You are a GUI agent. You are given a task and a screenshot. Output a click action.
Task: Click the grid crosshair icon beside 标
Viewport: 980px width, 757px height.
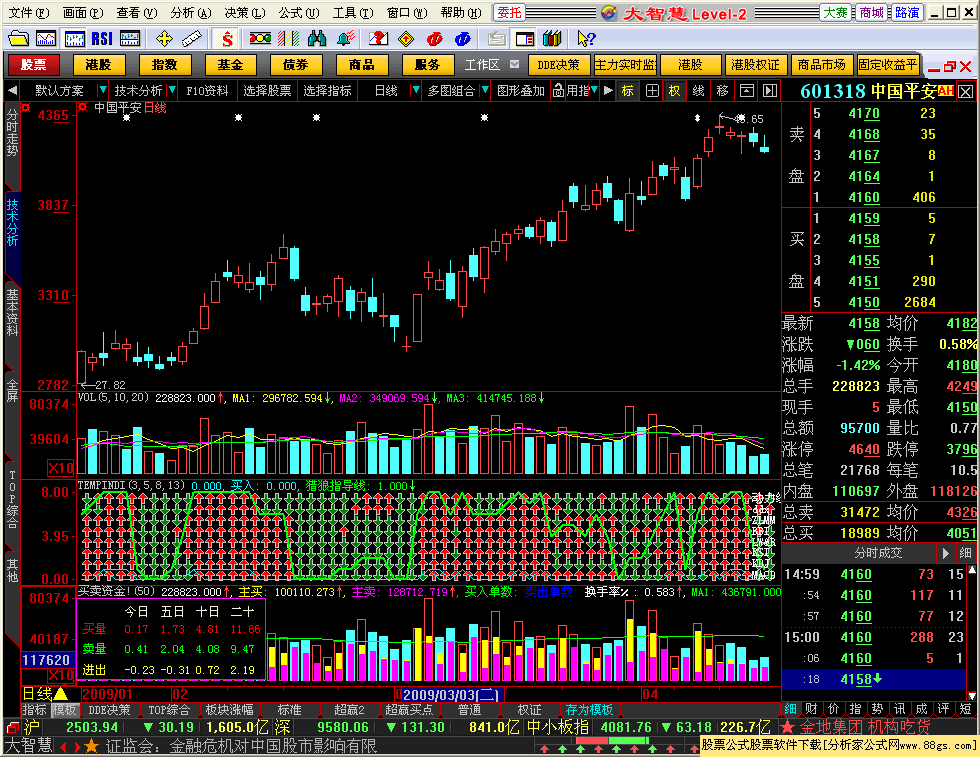point(652,91)
